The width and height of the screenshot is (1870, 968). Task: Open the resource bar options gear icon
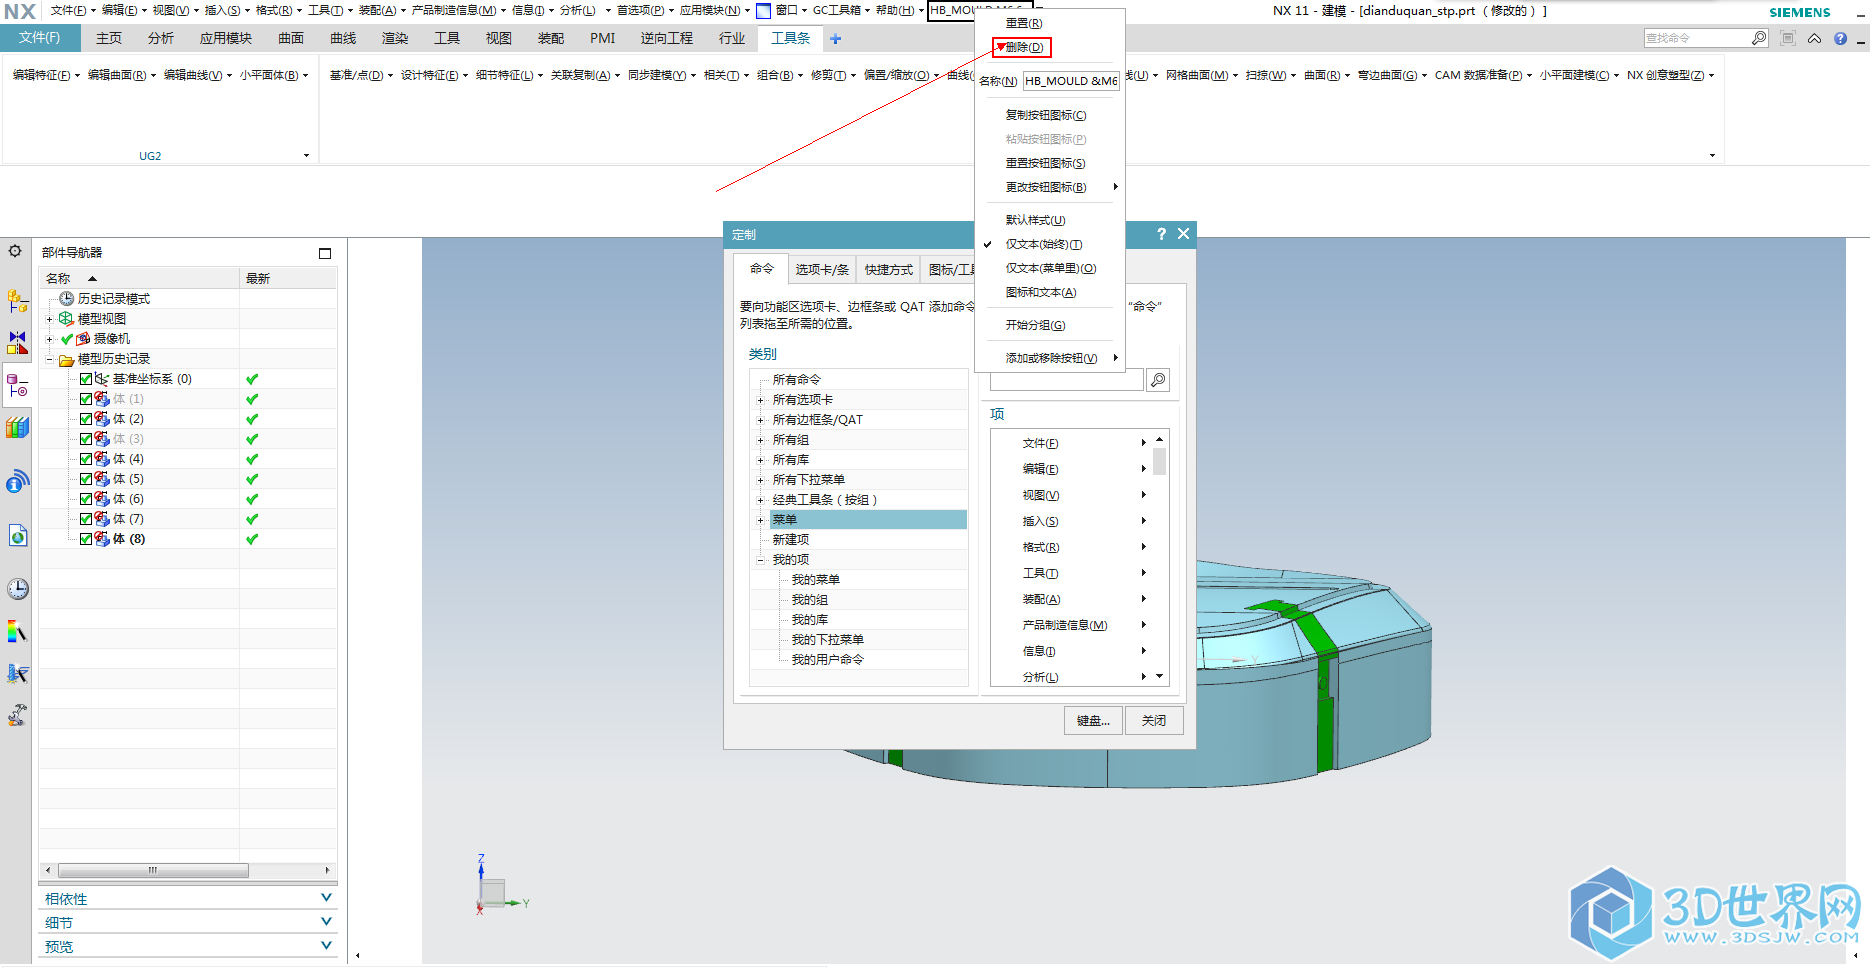(x=15, y=251)
